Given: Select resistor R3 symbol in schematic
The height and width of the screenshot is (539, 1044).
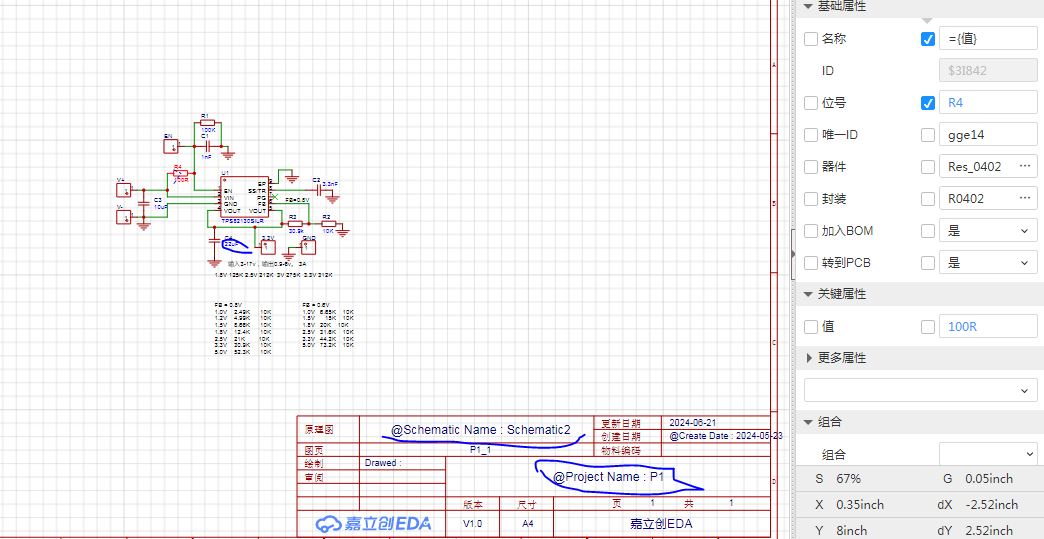Looking at the screenshot, I should click(295, 224).
